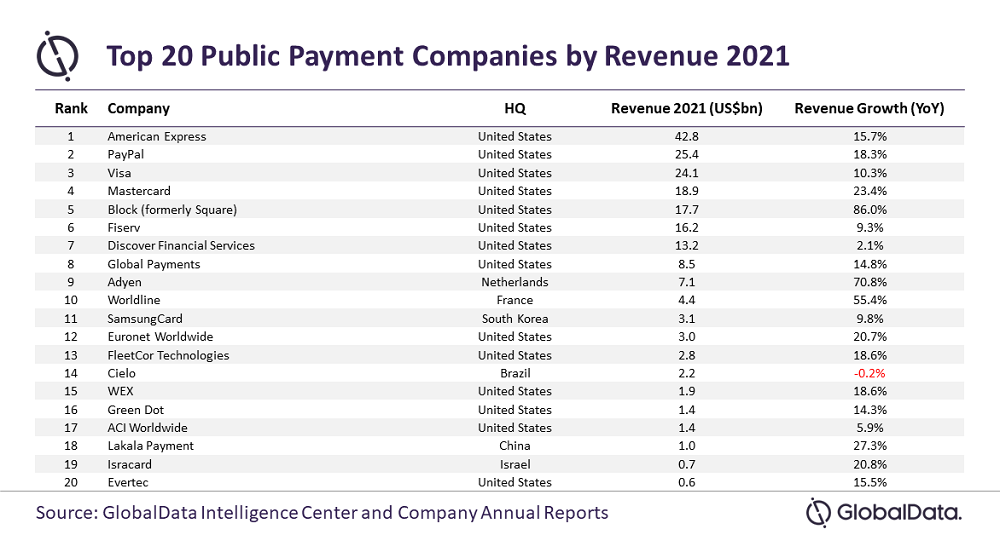The width and height of the screenshot is (1000, 535).
Task: Select the 'Isracard' company cell
Action: 129,464
